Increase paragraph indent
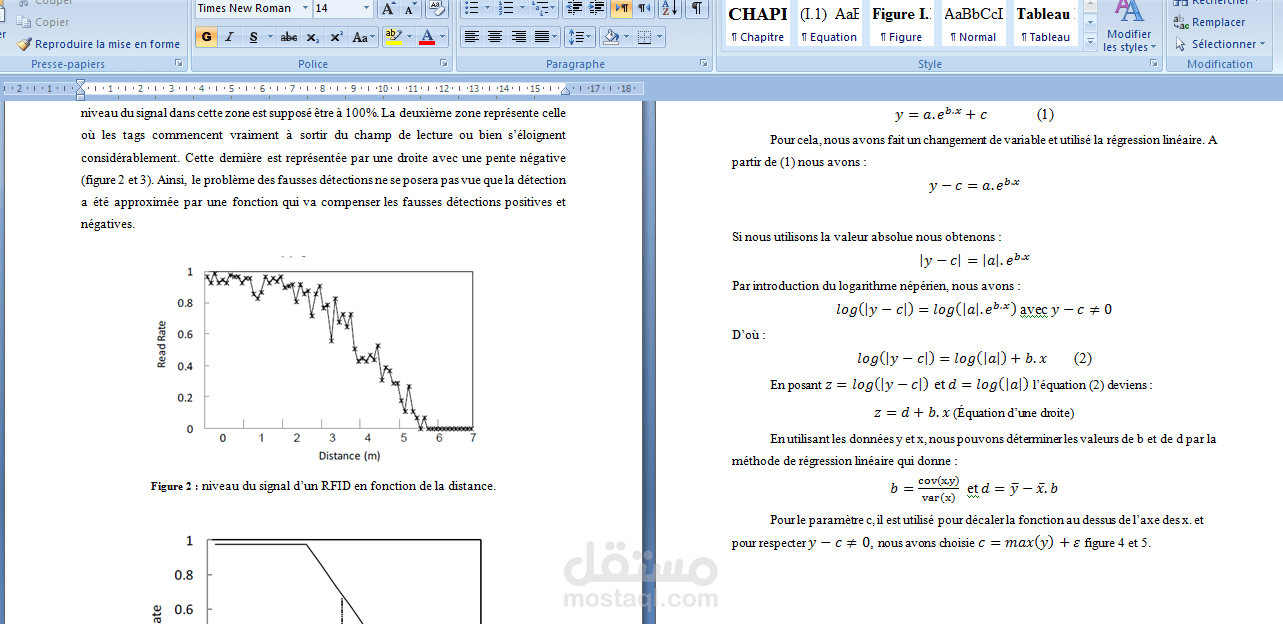The width and height of the screenshot is (1283, 624). [596, 8]
